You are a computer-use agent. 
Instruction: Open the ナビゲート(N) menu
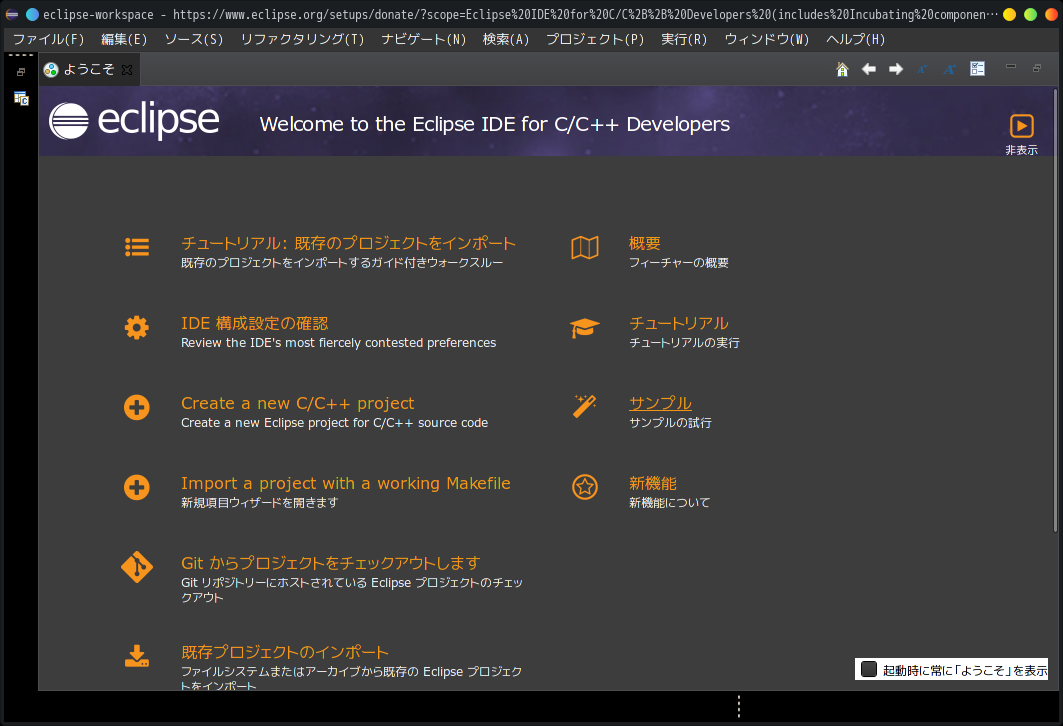(x=424, y=39)
